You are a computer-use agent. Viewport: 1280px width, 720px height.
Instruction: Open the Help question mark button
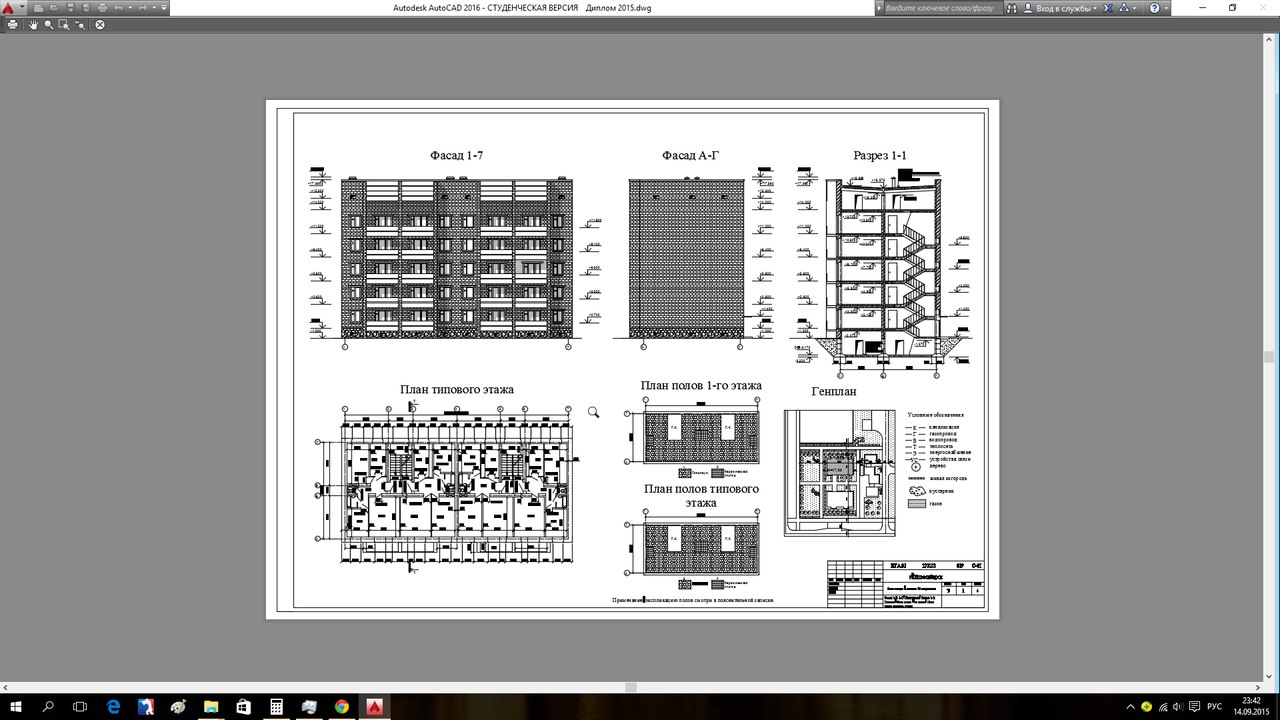pos(1154,8)
